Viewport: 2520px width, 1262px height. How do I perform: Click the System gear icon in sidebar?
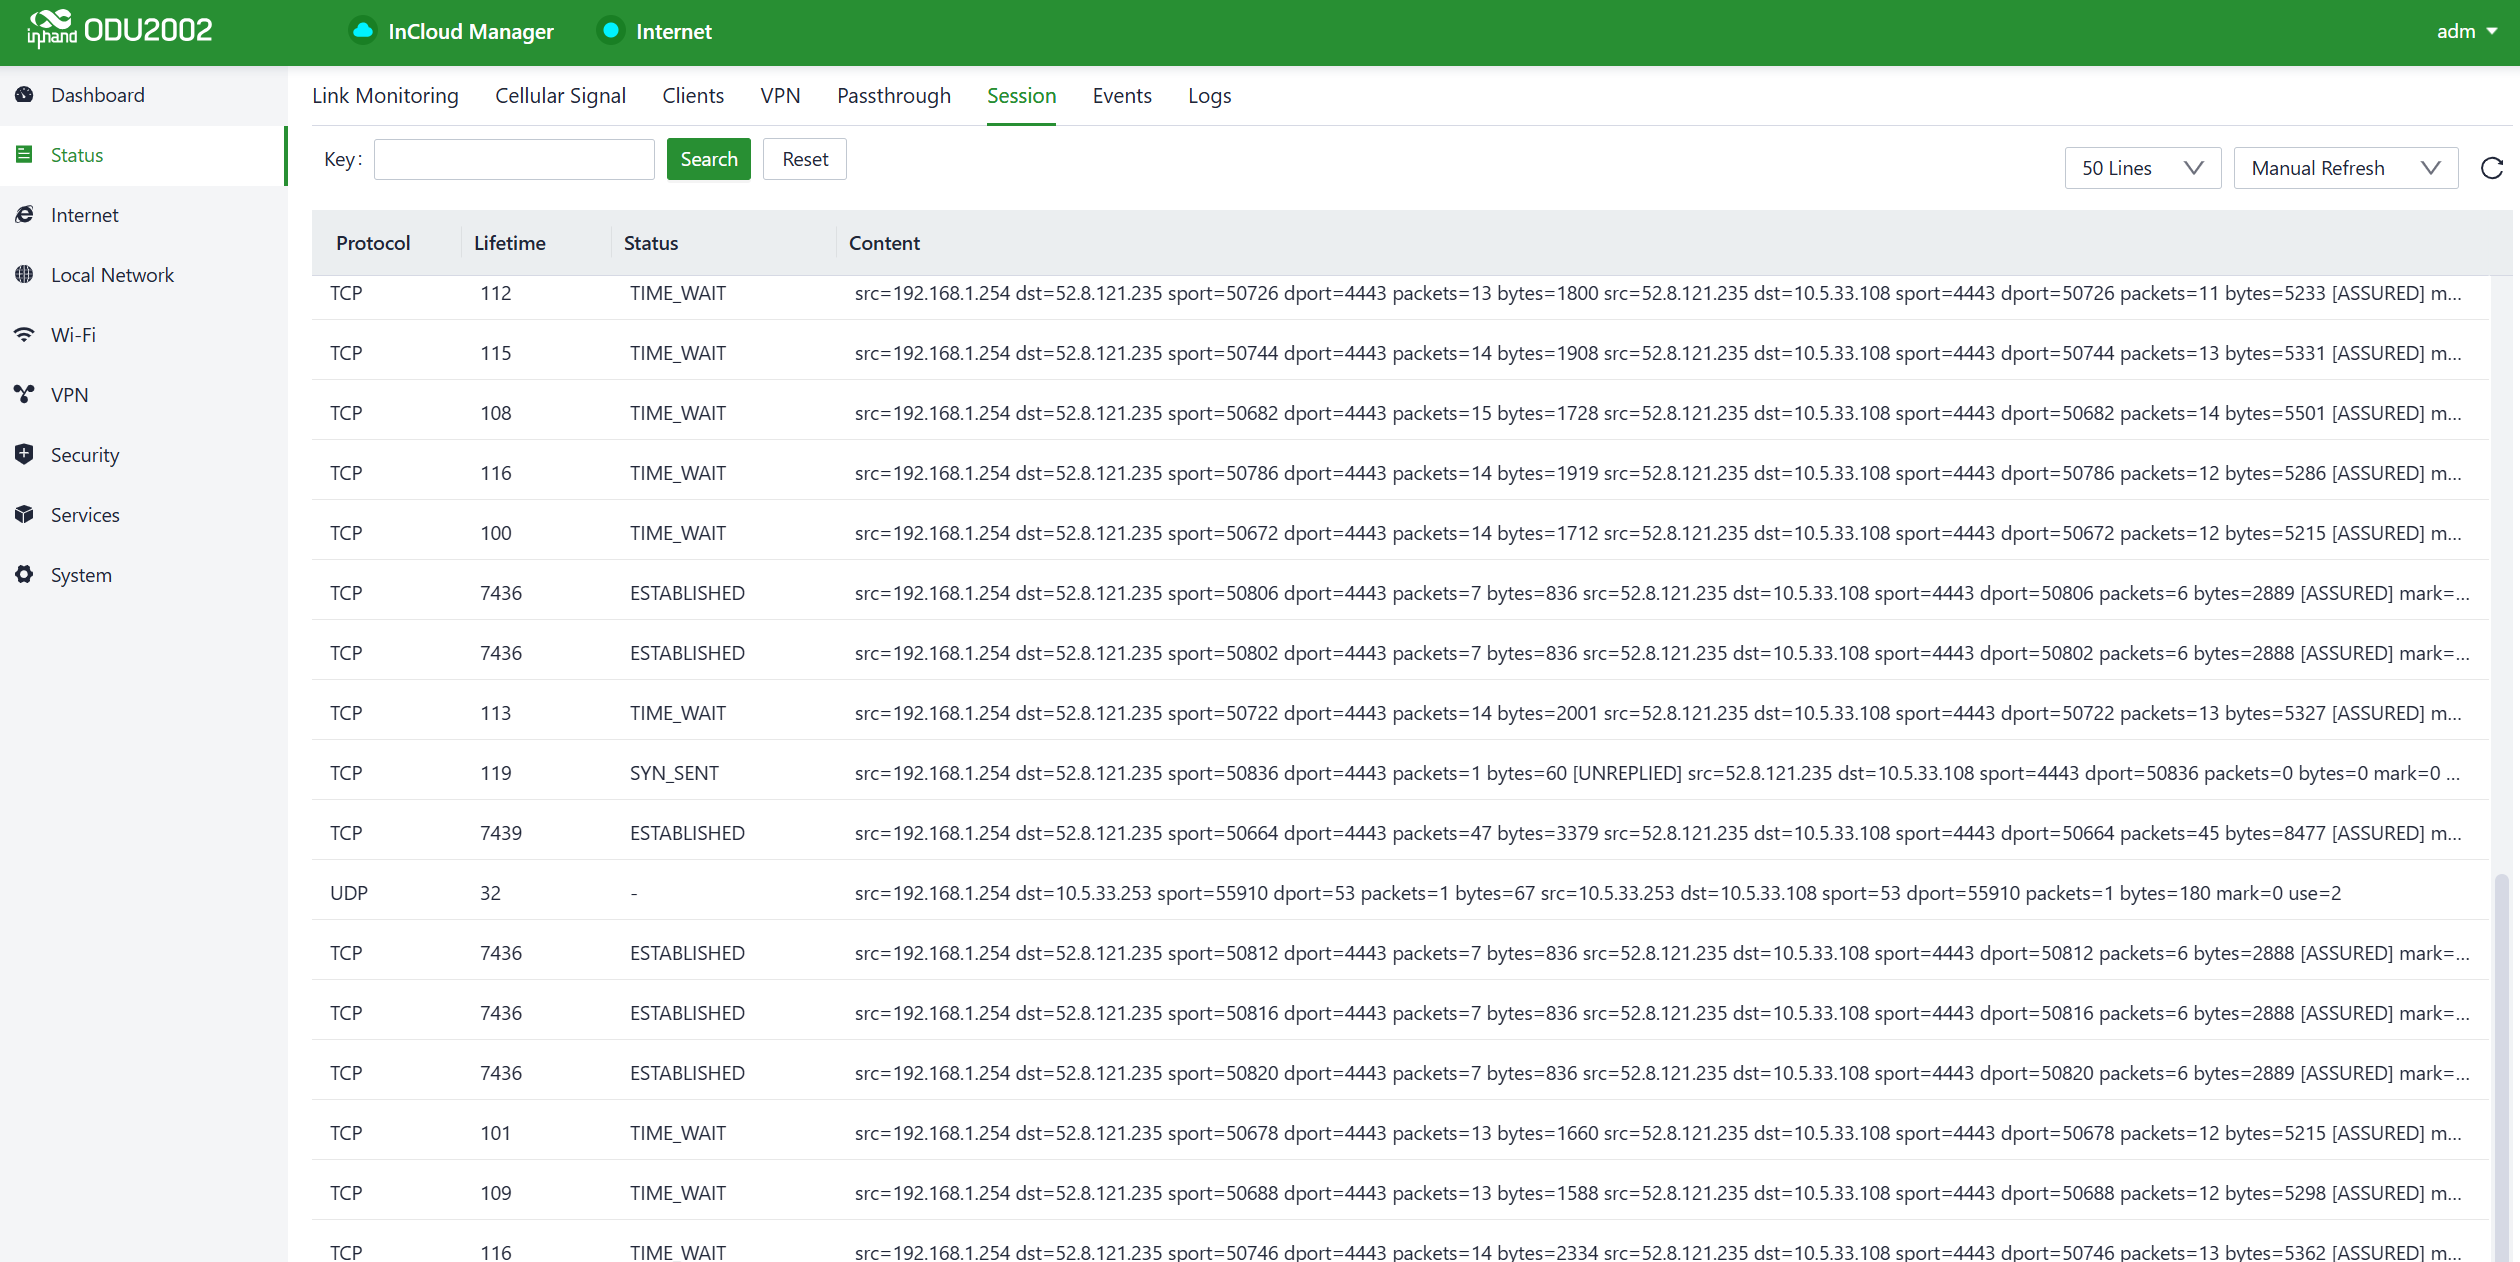25,575
